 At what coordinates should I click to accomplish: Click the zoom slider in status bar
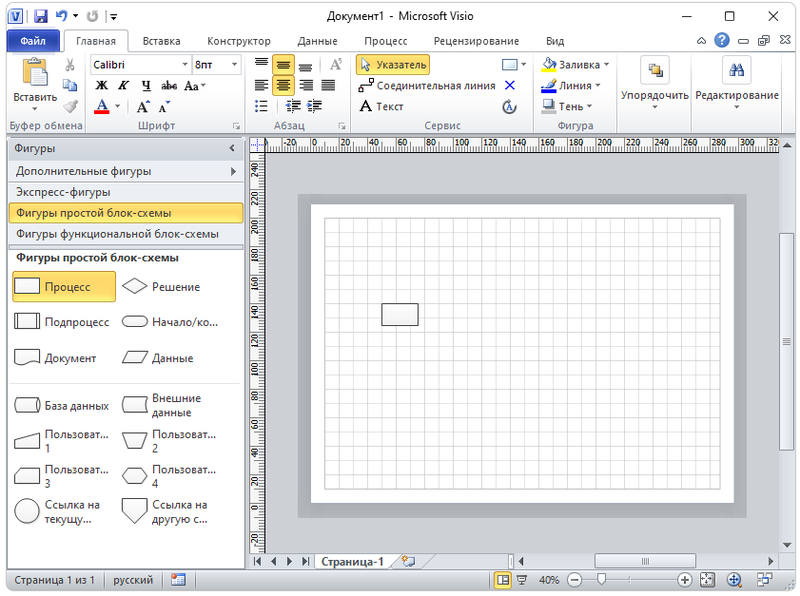(601, 580)
